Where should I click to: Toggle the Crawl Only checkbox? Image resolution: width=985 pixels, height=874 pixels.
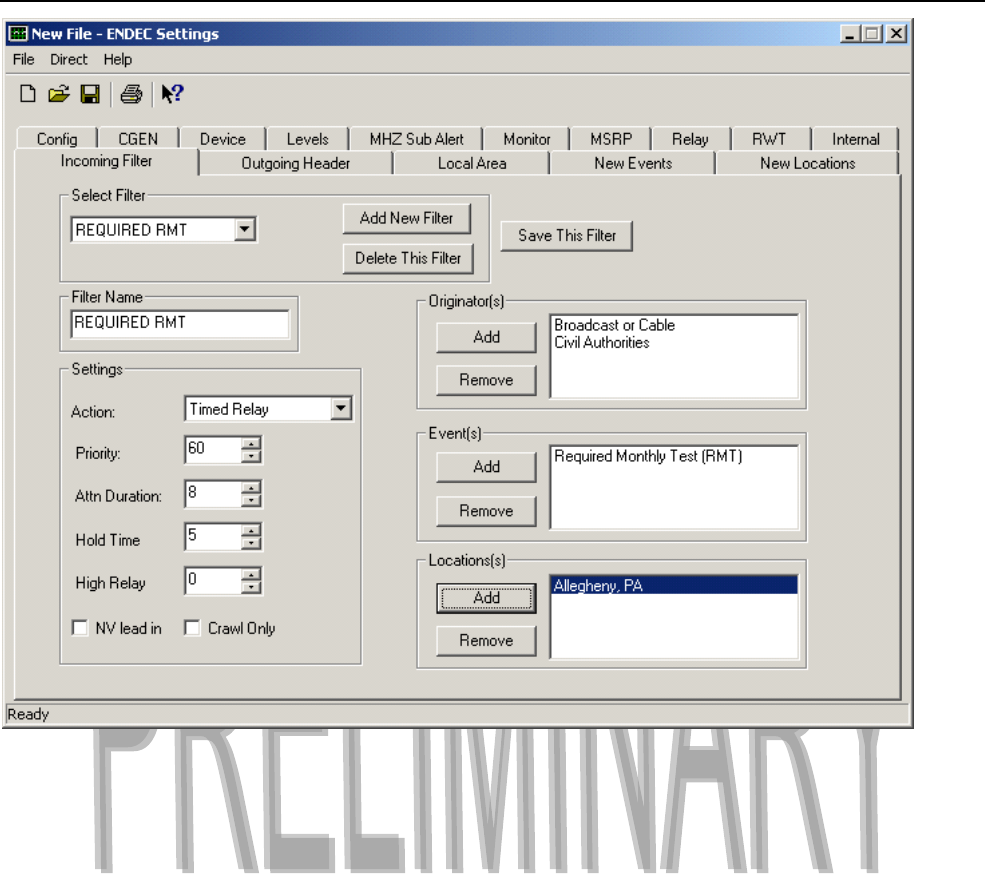coord(192,628)
